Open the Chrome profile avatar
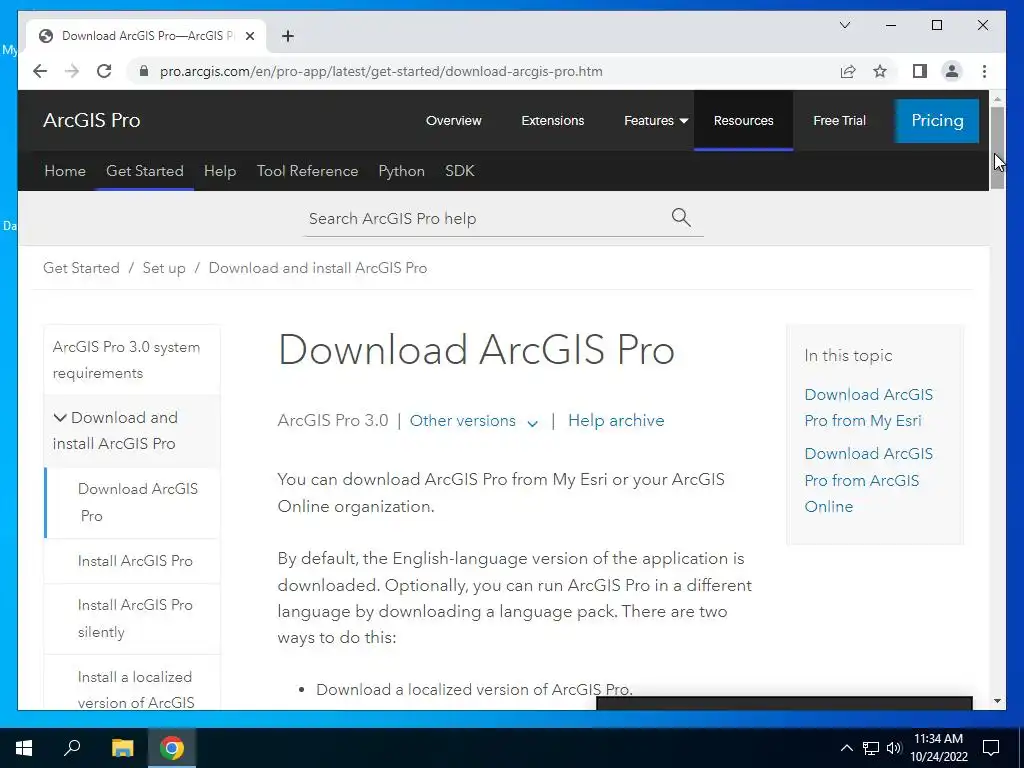Image resolution: width=1024 pixels, height=768 pixels. point(952,71)
